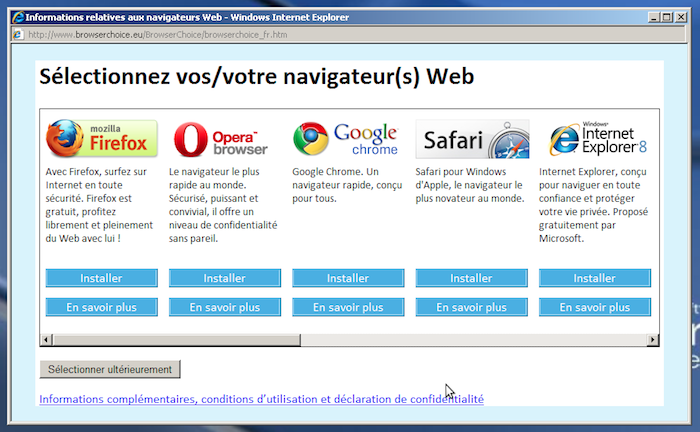Click the Internet Explorer 8 logo
This screenshot has width=700, height=432.
click(597, 139)
